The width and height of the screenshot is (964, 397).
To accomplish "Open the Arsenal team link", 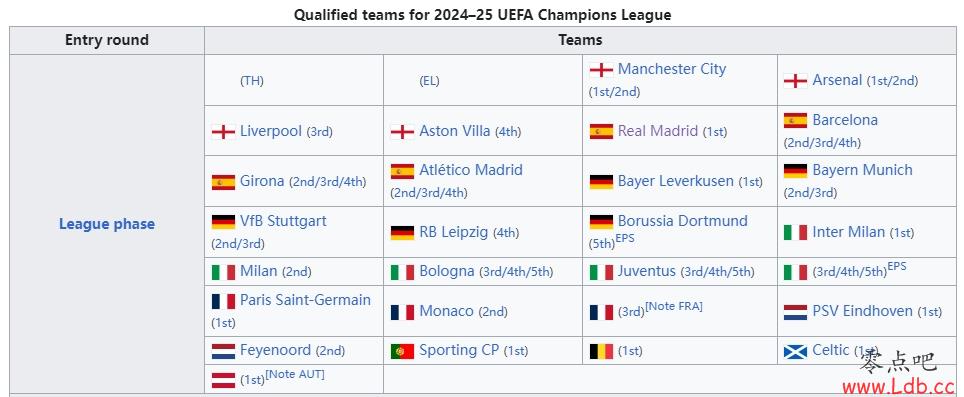I will [837, 80].
